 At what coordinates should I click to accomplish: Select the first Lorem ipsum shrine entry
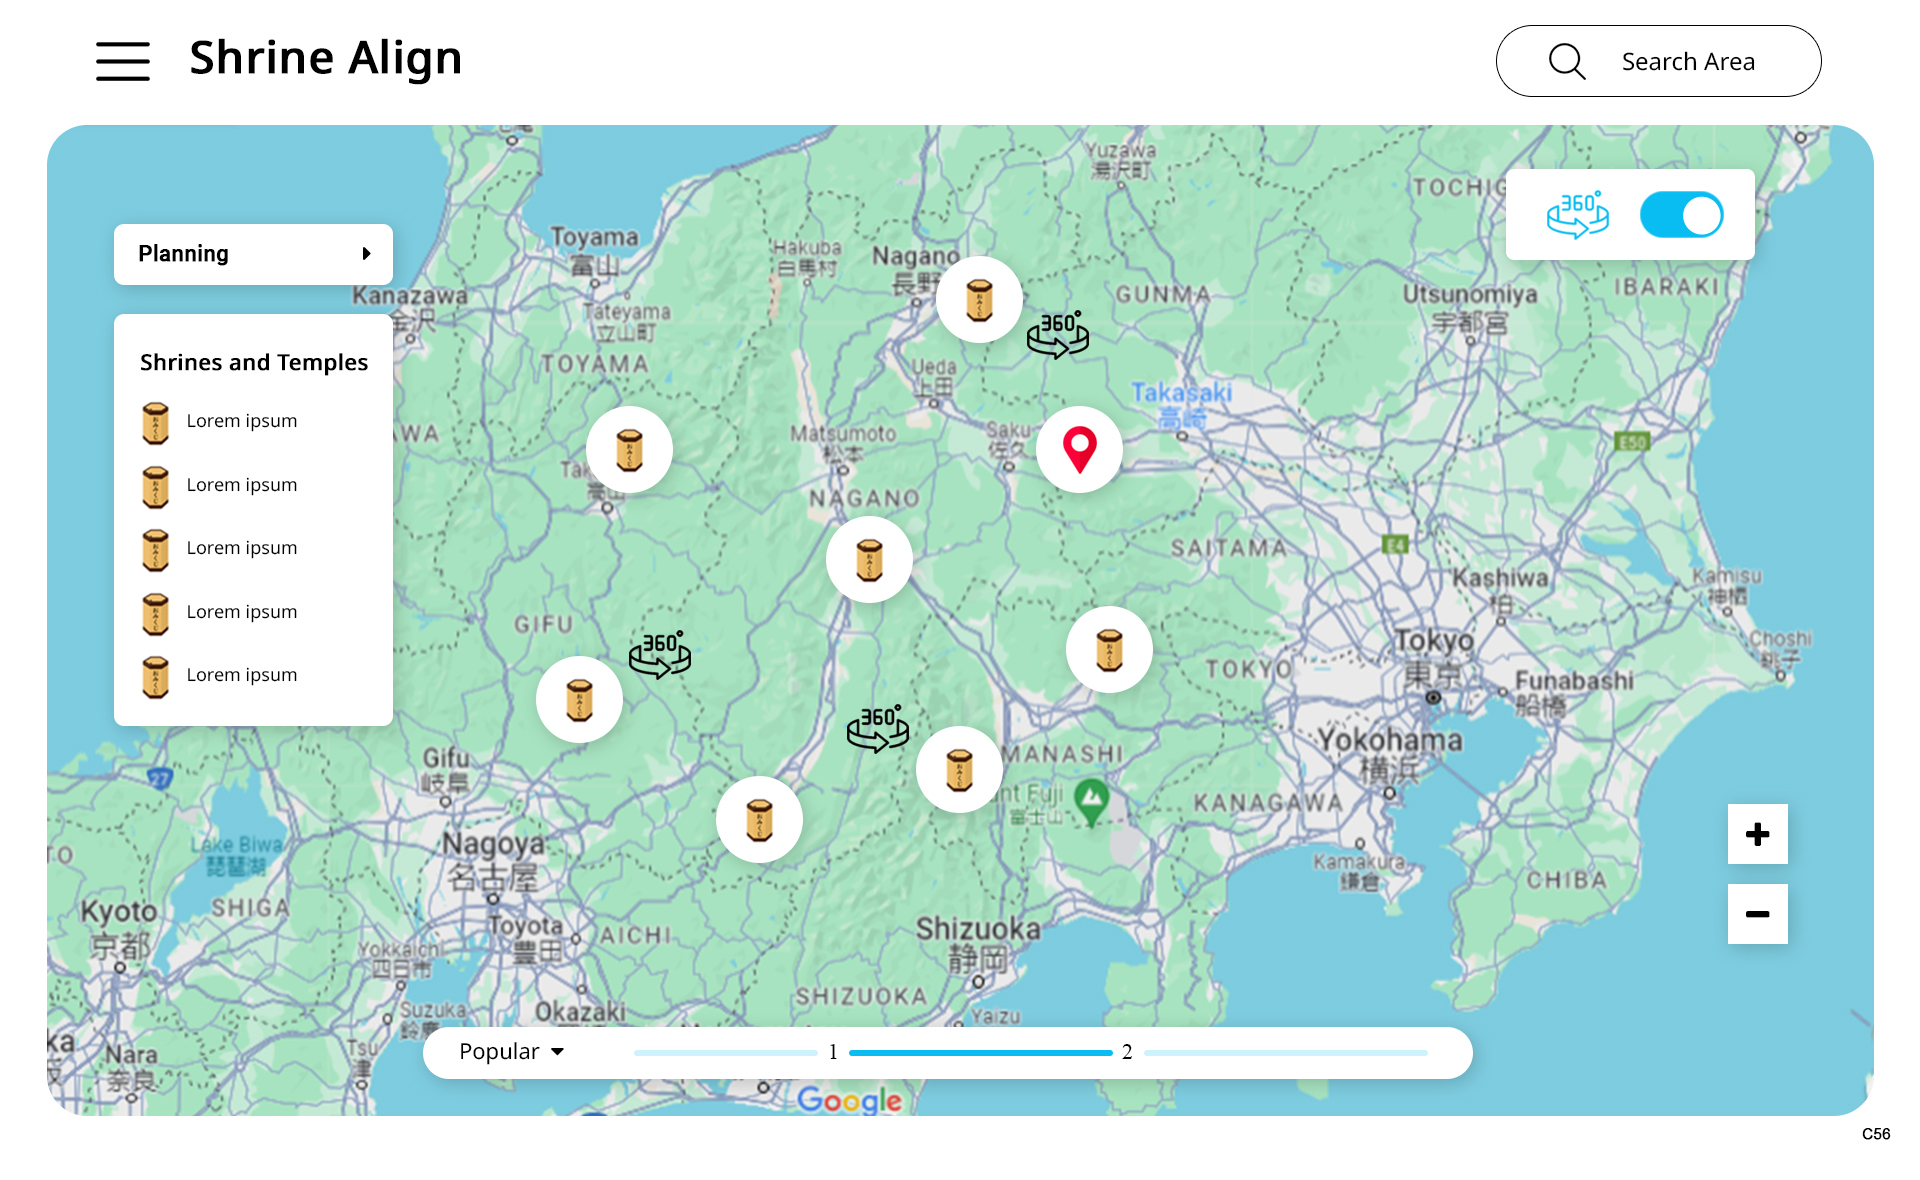point(241,421)
